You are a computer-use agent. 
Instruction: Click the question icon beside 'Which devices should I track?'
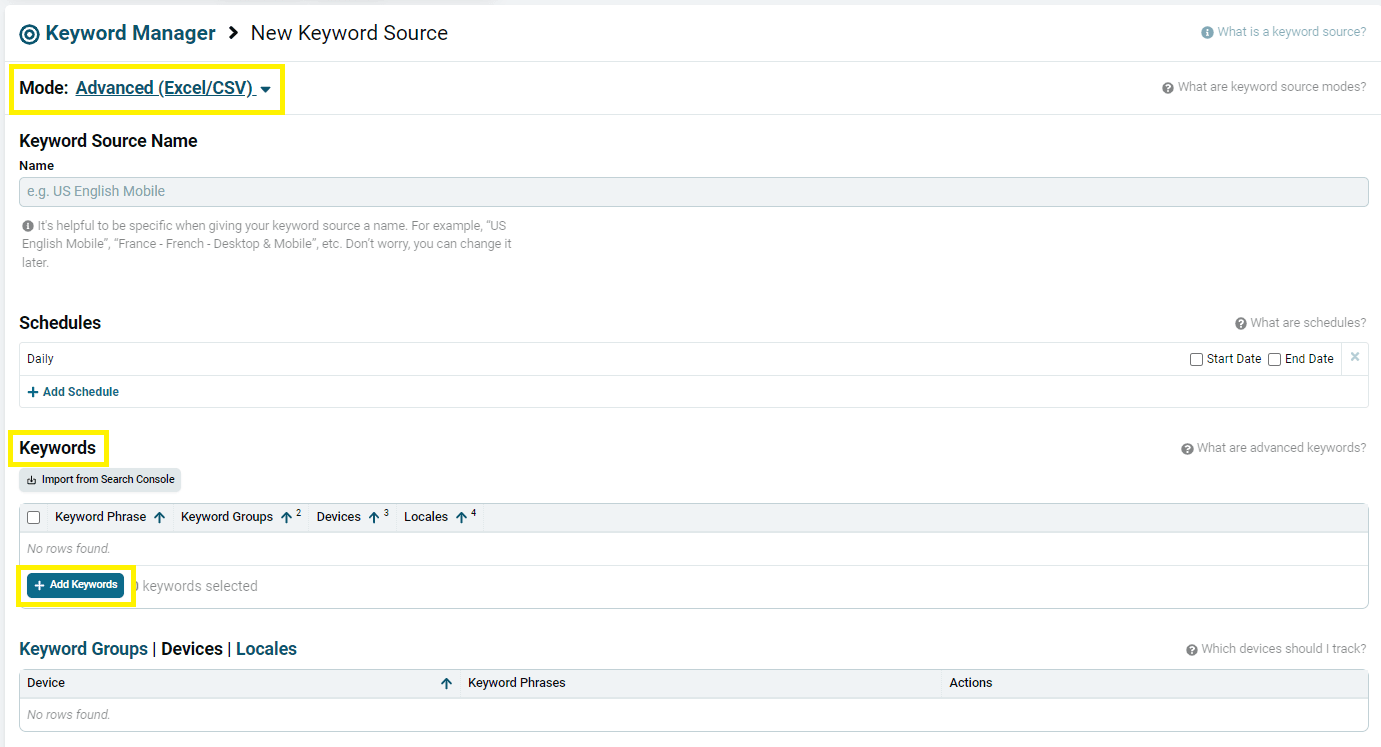click(x=1192, y=650)
